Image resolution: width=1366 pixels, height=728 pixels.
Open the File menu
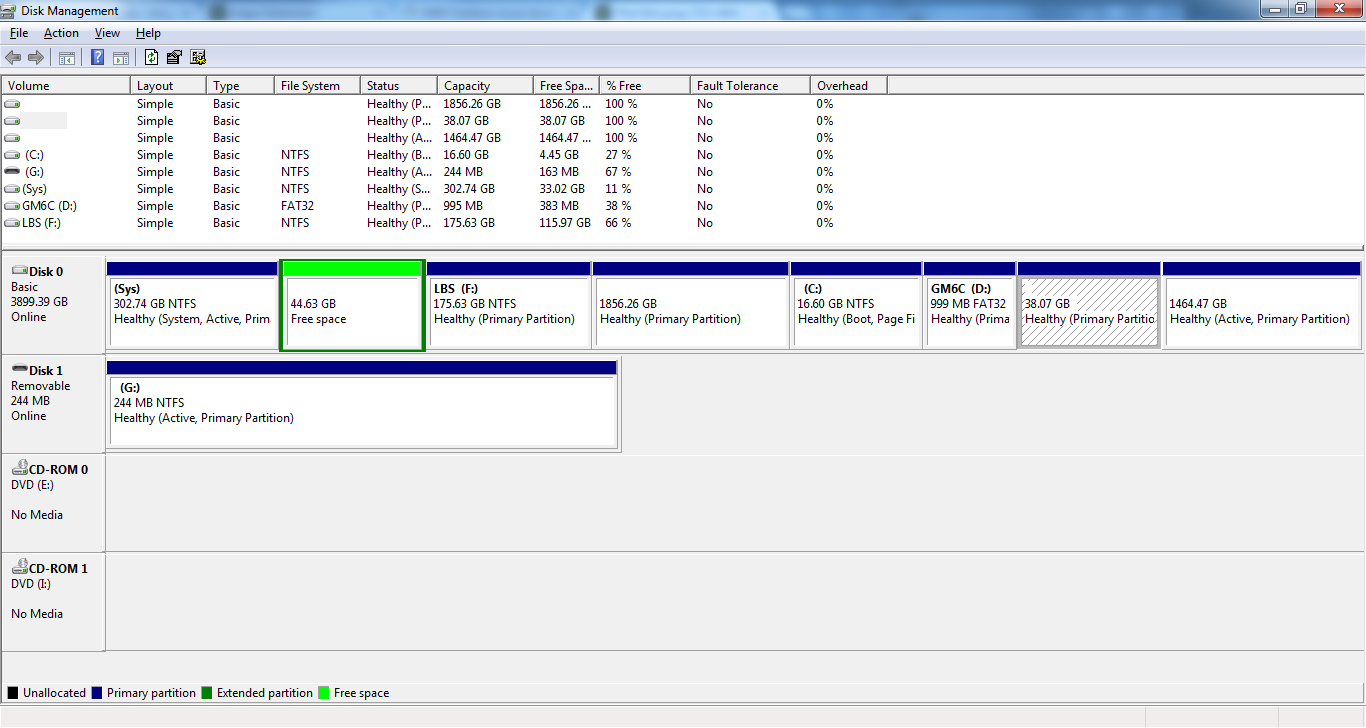19,33
